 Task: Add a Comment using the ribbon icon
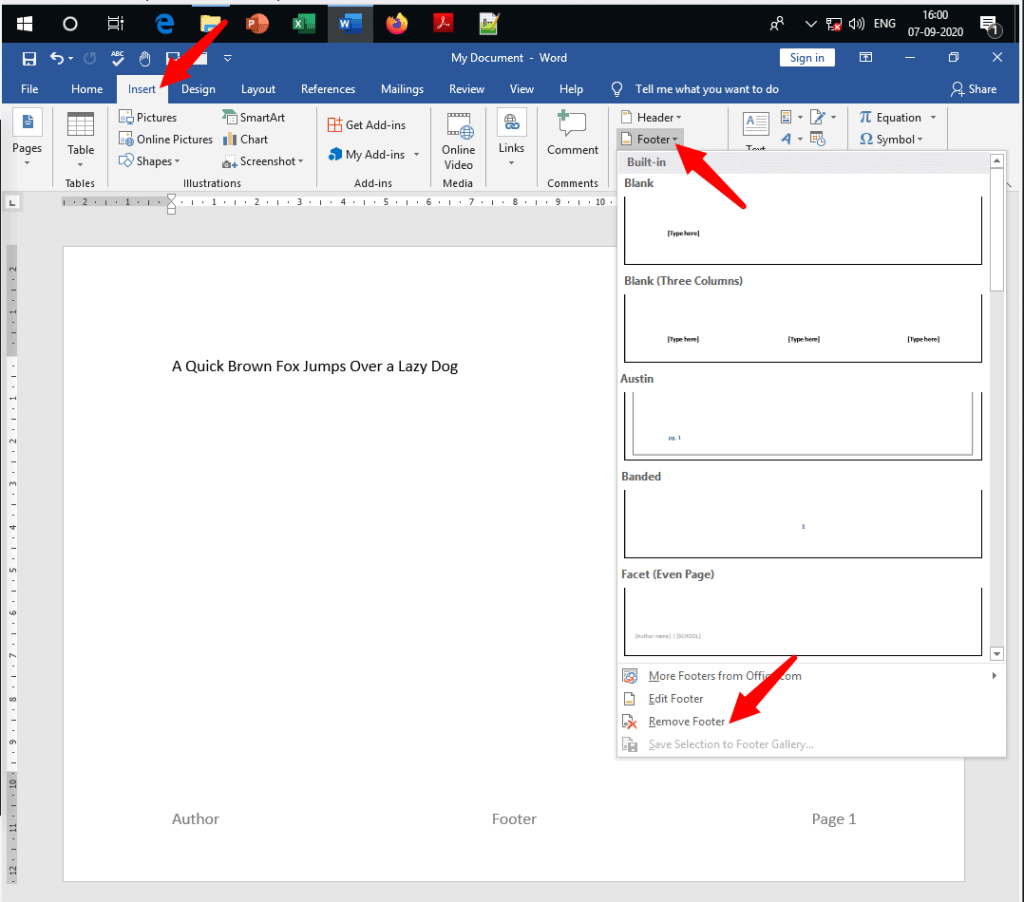click(x=572, y=123)
